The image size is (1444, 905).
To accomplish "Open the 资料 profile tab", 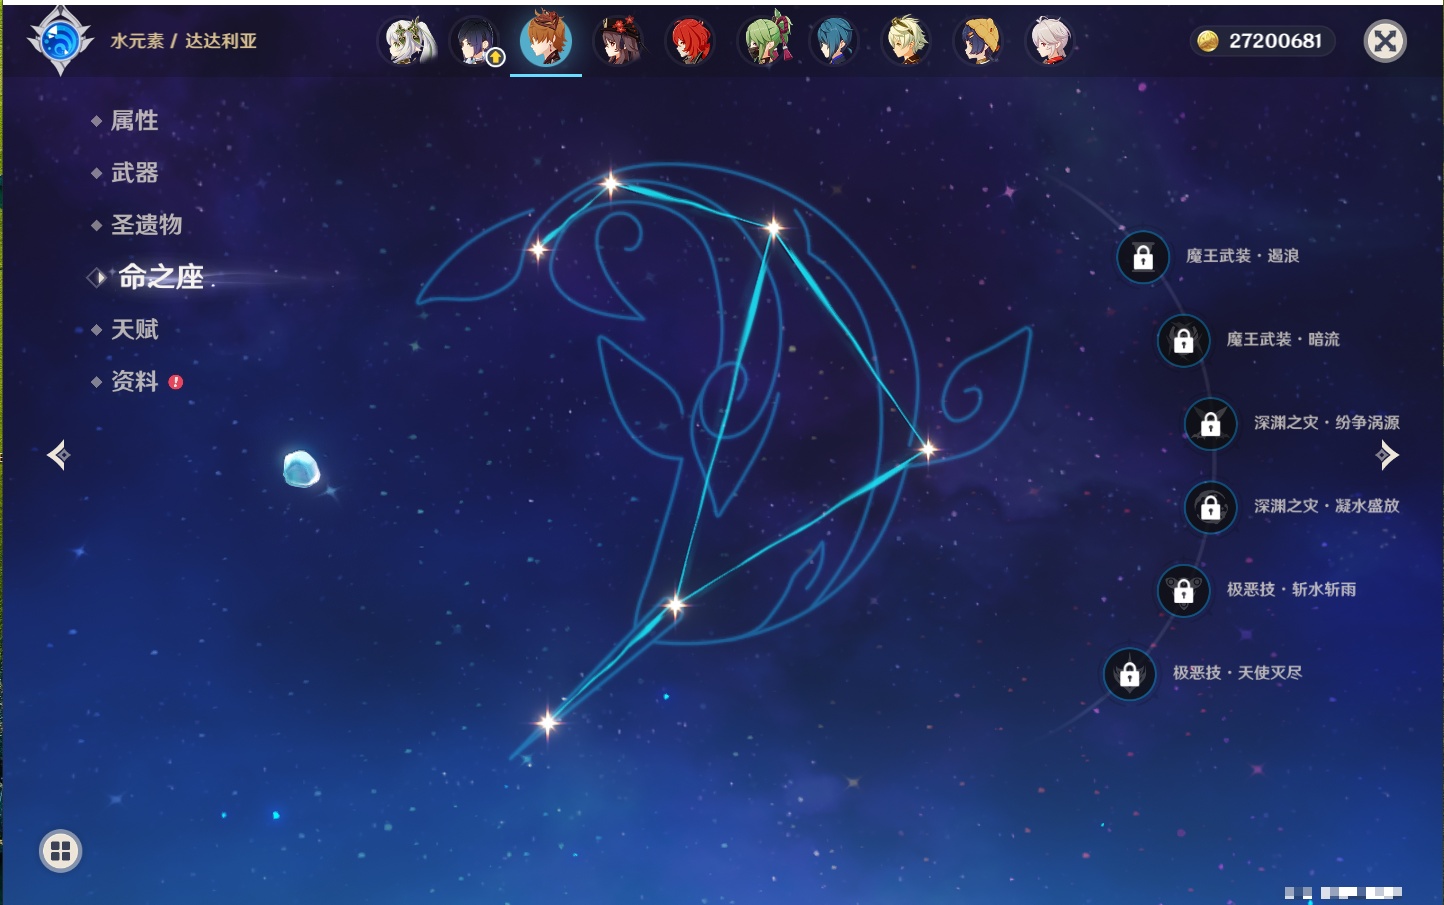I will point(134,381).
